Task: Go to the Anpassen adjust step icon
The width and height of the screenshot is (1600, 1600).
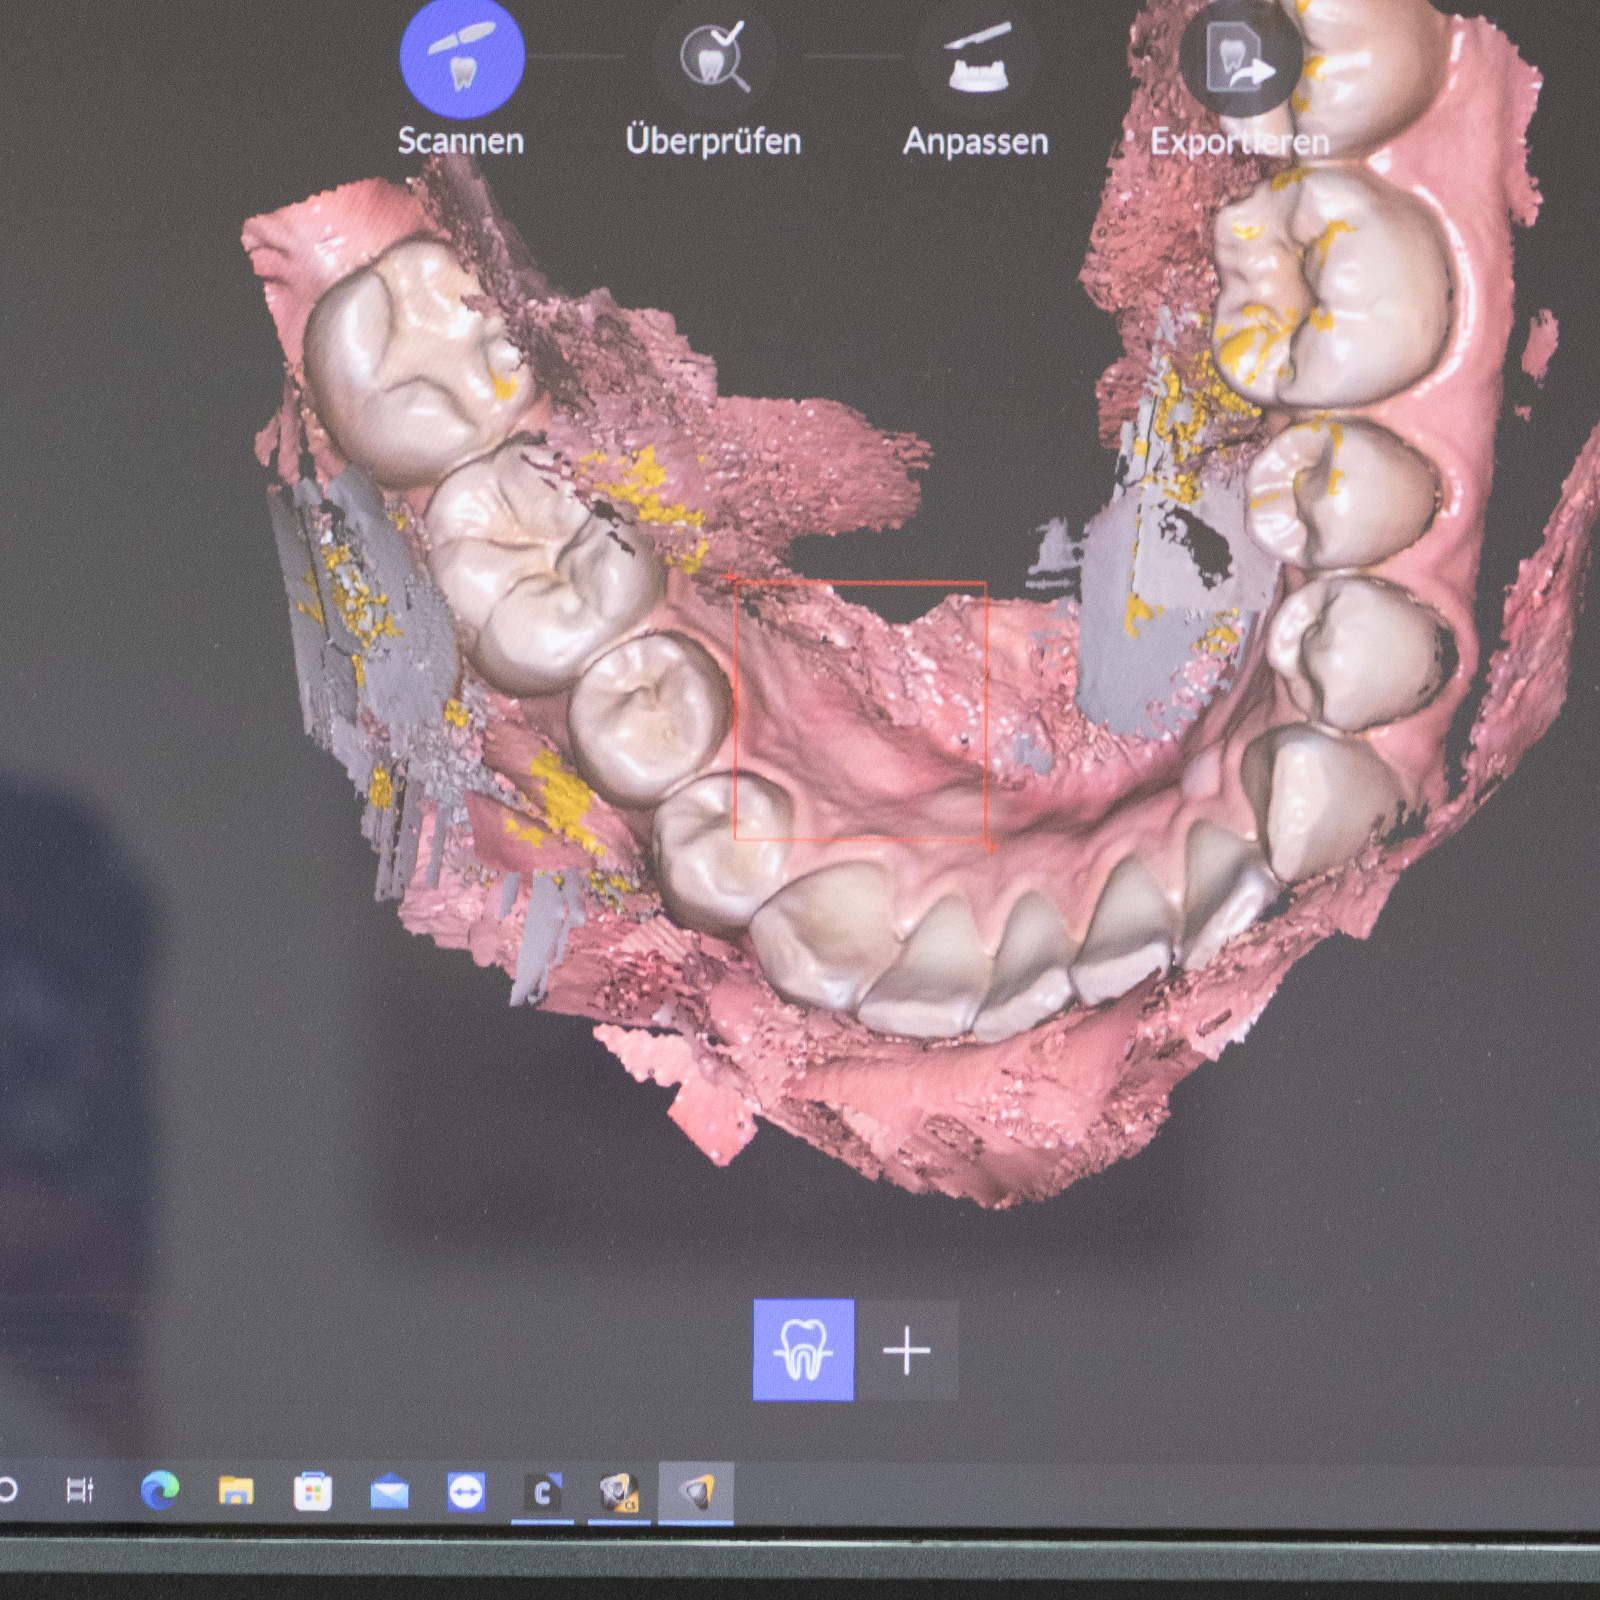Action: point(978,57)
